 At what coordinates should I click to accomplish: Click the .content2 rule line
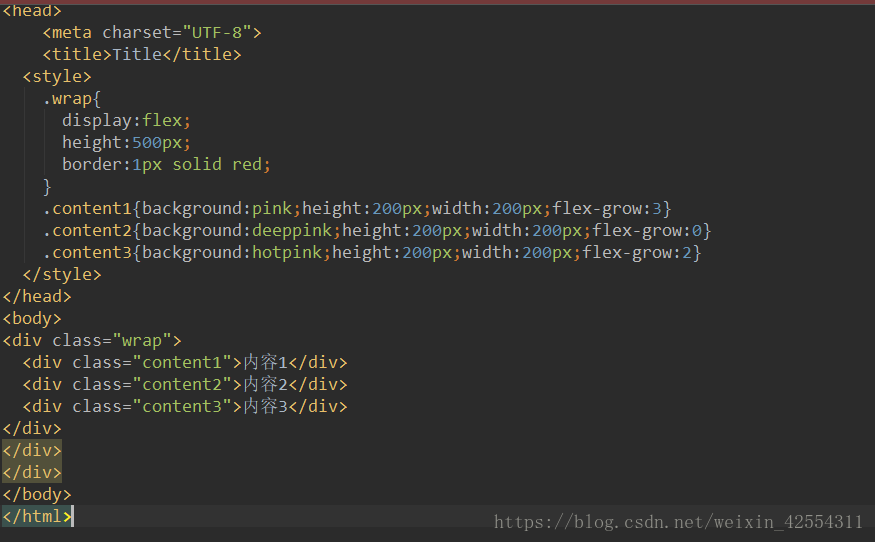[377, 231]
